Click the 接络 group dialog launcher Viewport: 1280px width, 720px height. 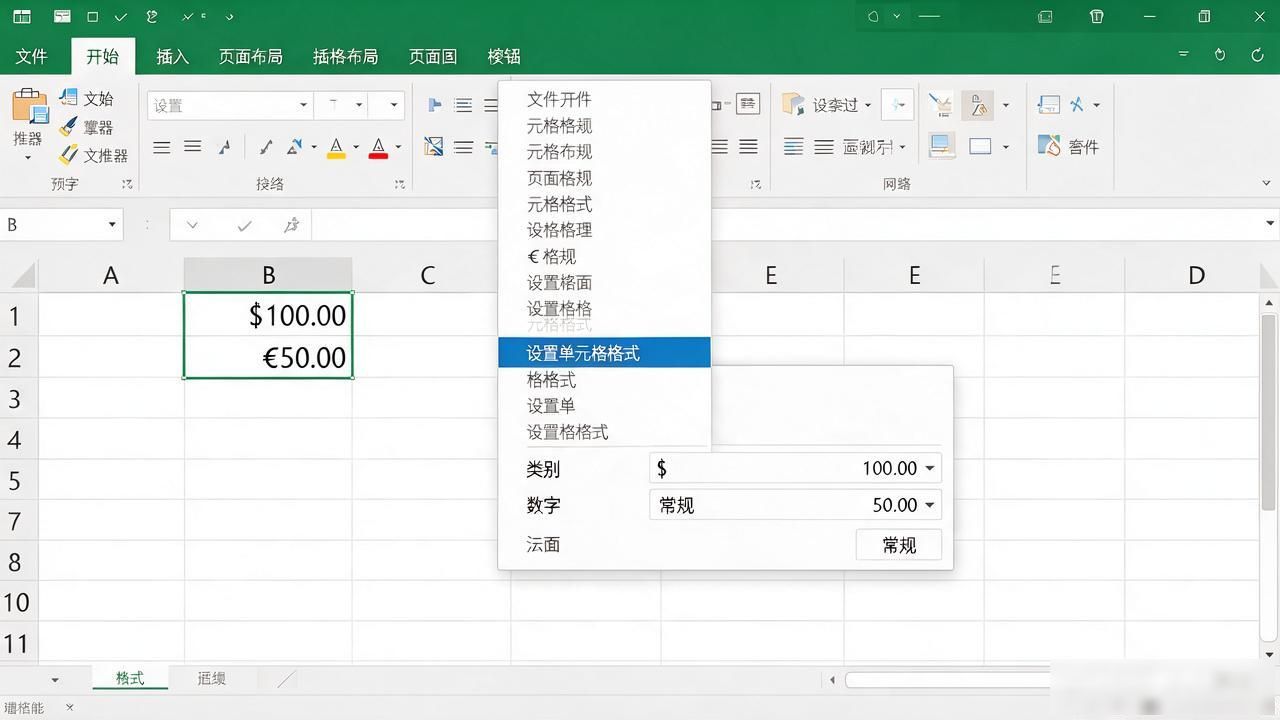[399, 184]
